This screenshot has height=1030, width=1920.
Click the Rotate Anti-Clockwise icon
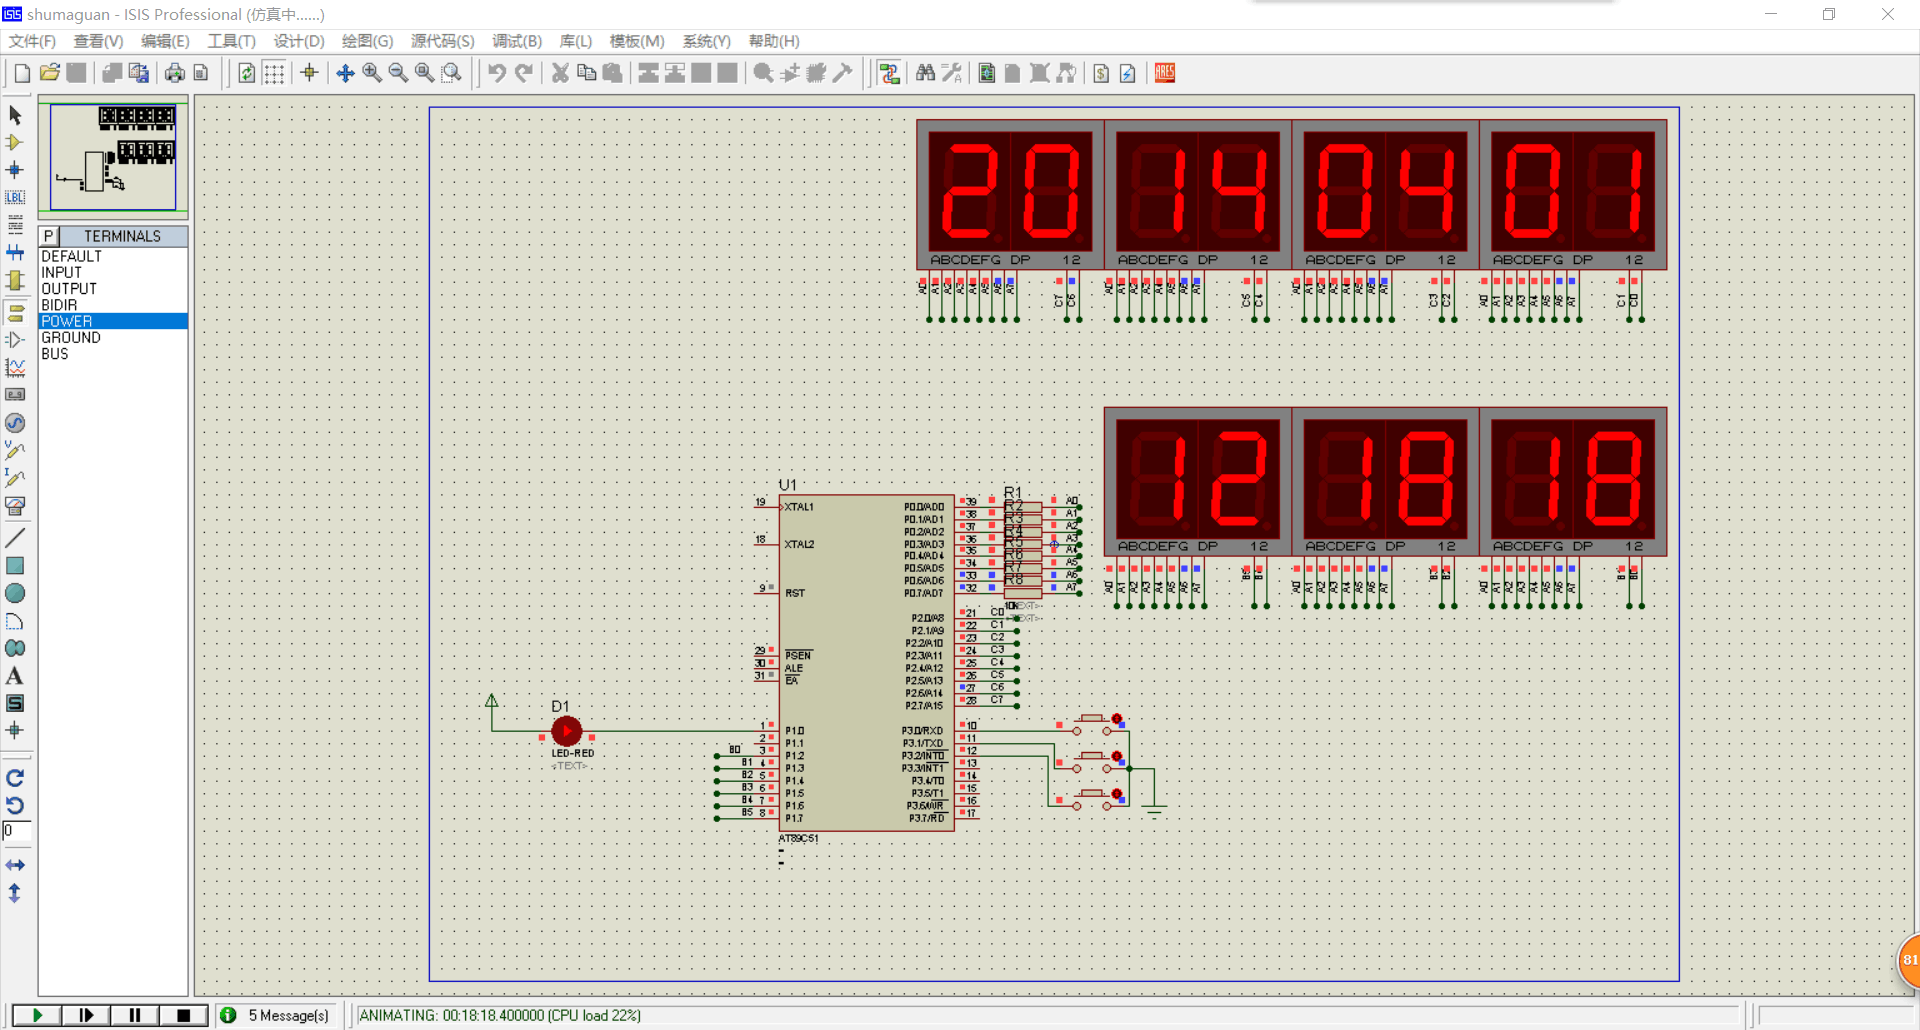pos(15,805)
